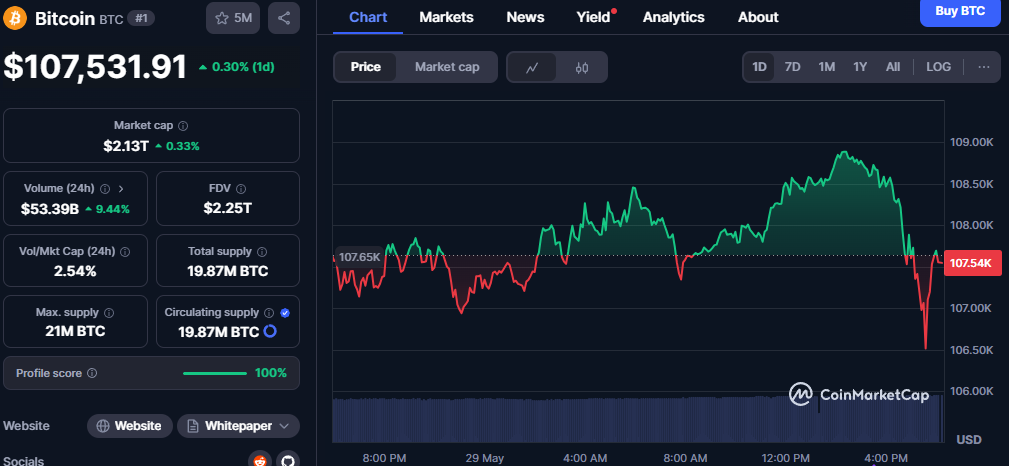Viewport: 1009px width, 466px height.
Task: Click the 106.50K y-axis label
Action: pyautogui.click(x=972, y=350)
